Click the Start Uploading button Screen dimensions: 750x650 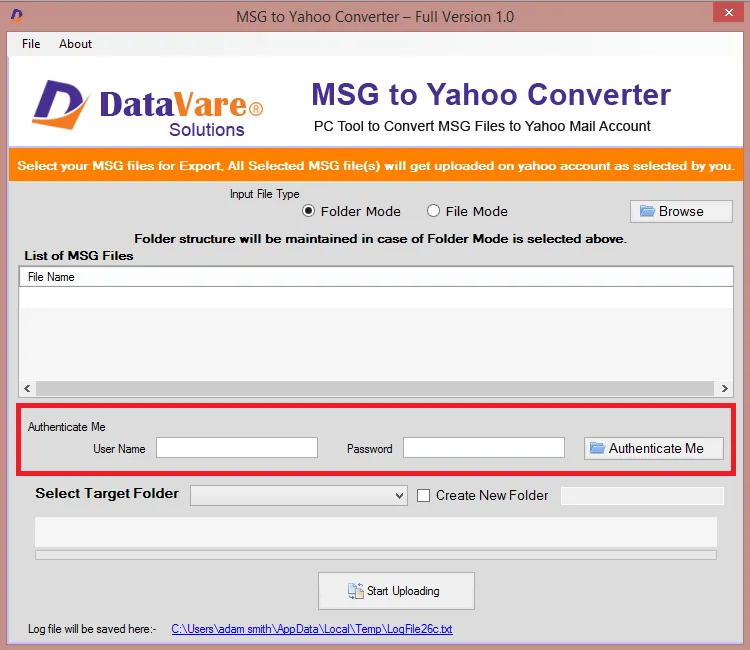pos(397,591)
